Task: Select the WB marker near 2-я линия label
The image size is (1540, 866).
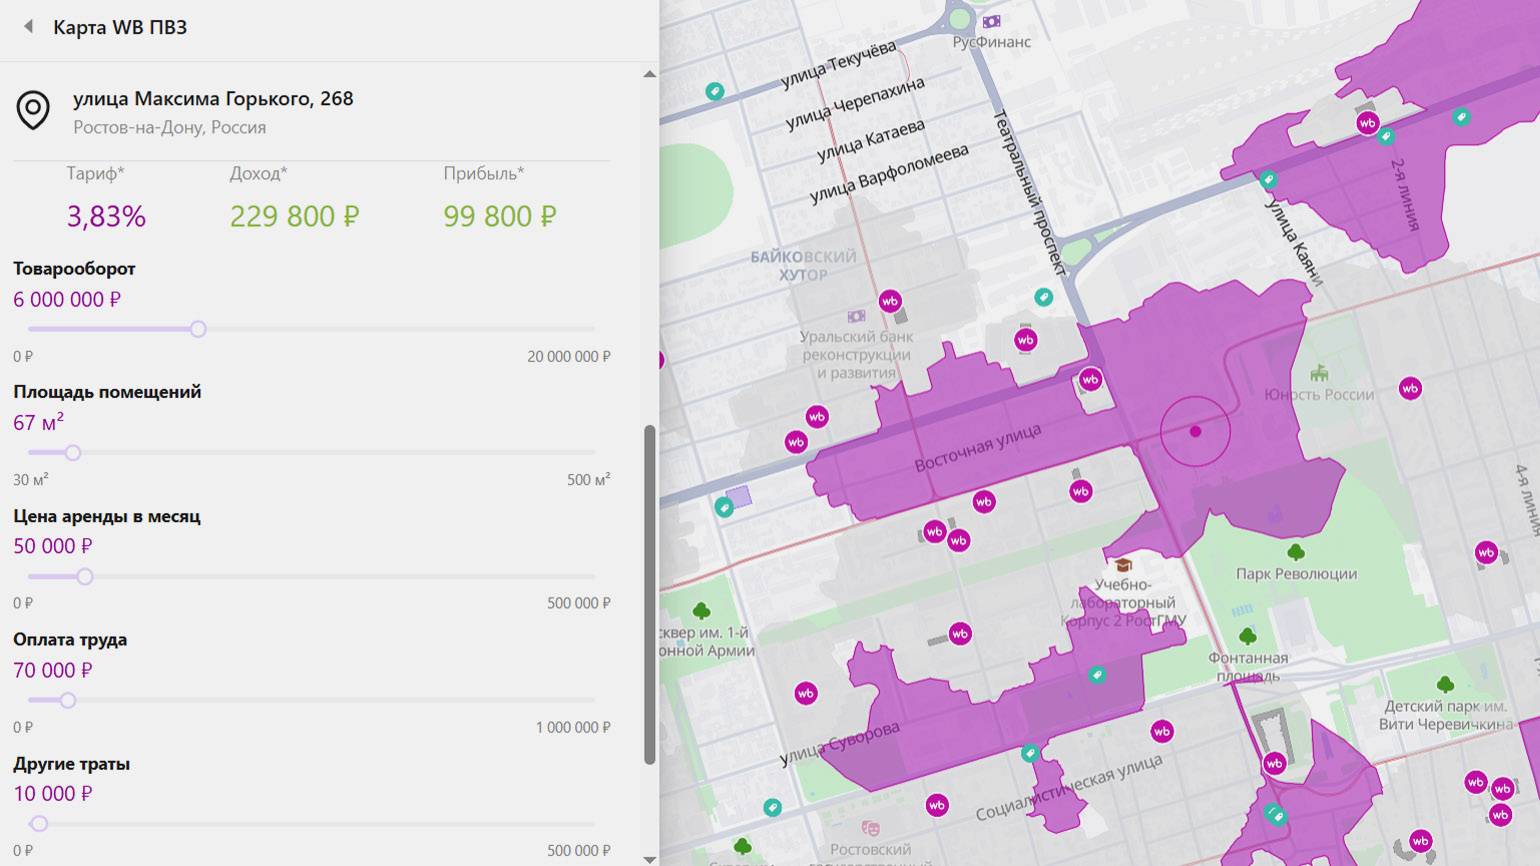Action: [1367, 123]
